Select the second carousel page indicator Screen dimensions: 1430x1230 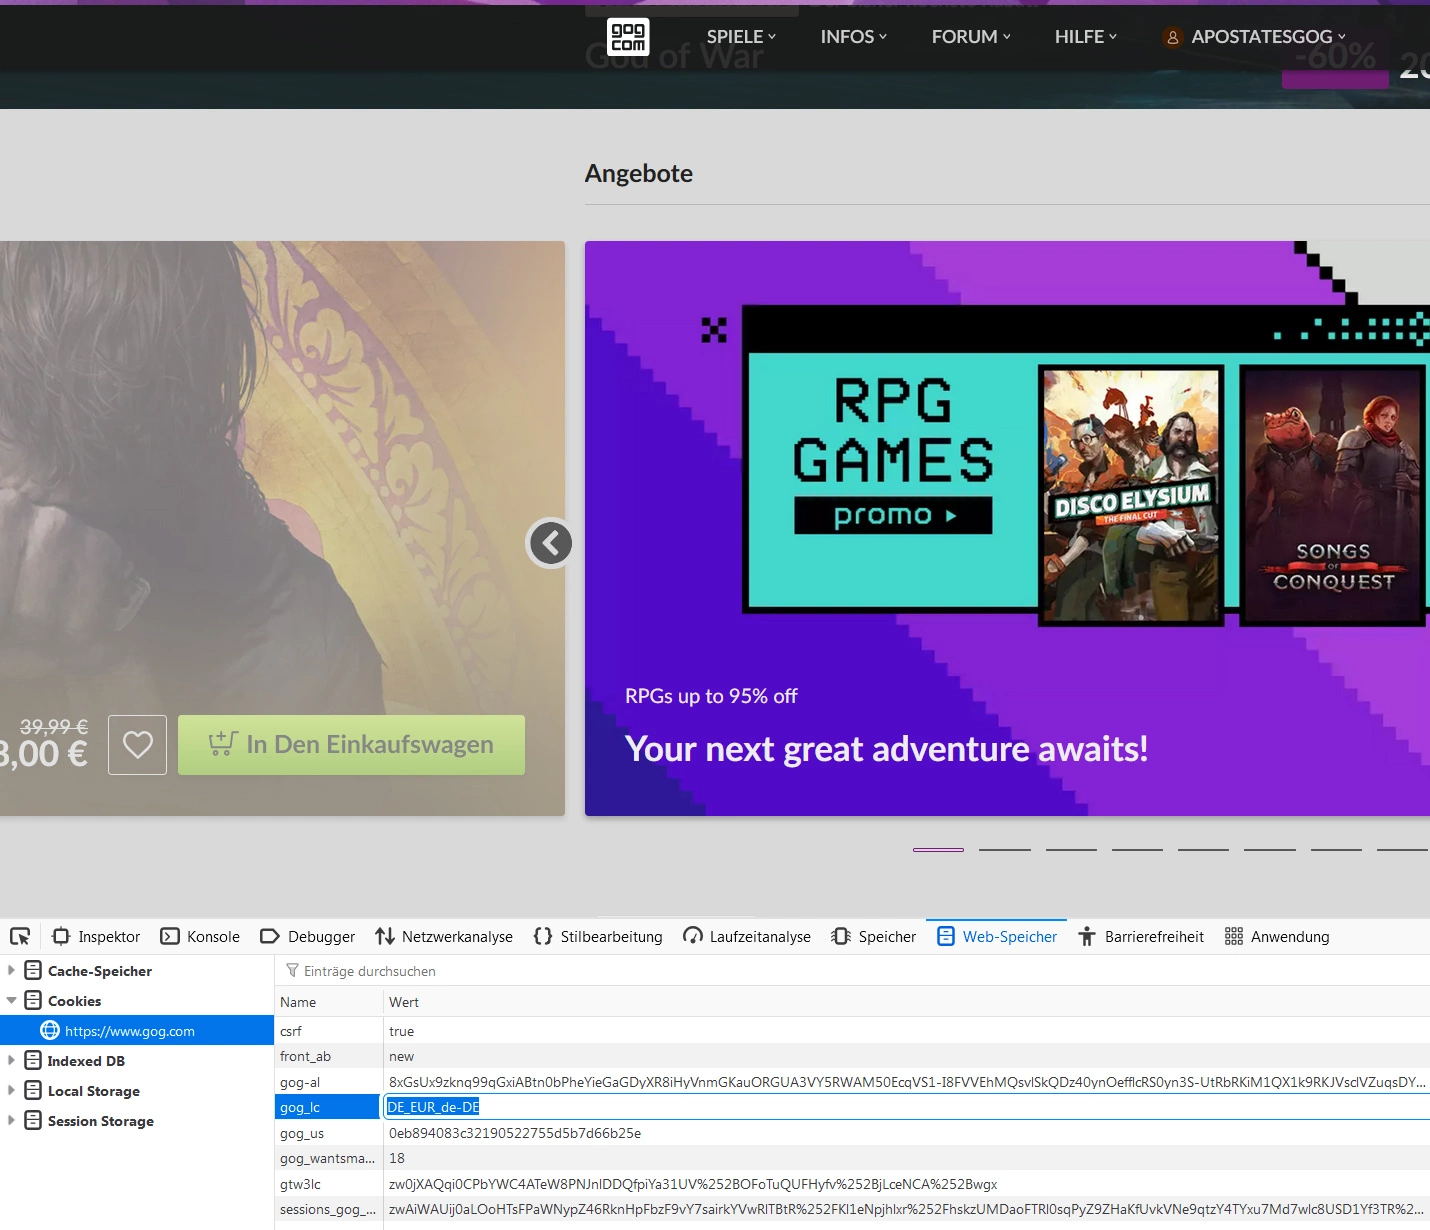tap(1005, 850)
